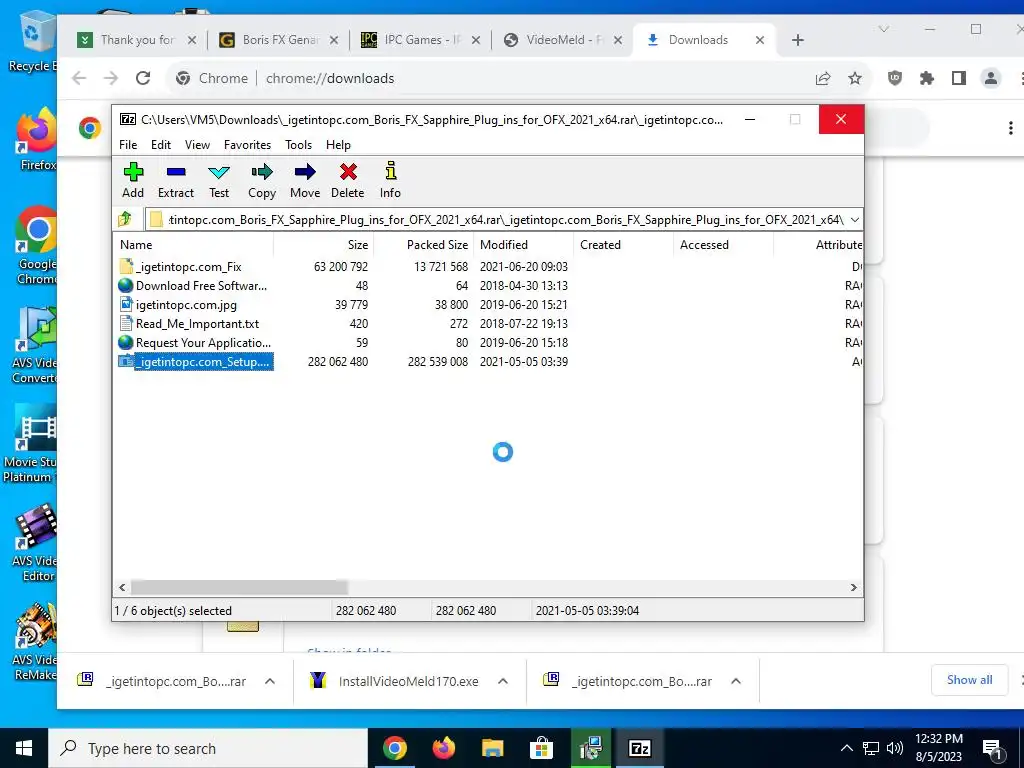The width and height of the screenshot is (1024, 768).
Task: Click the 7-Zip address path field
Action: click(496, 219)
